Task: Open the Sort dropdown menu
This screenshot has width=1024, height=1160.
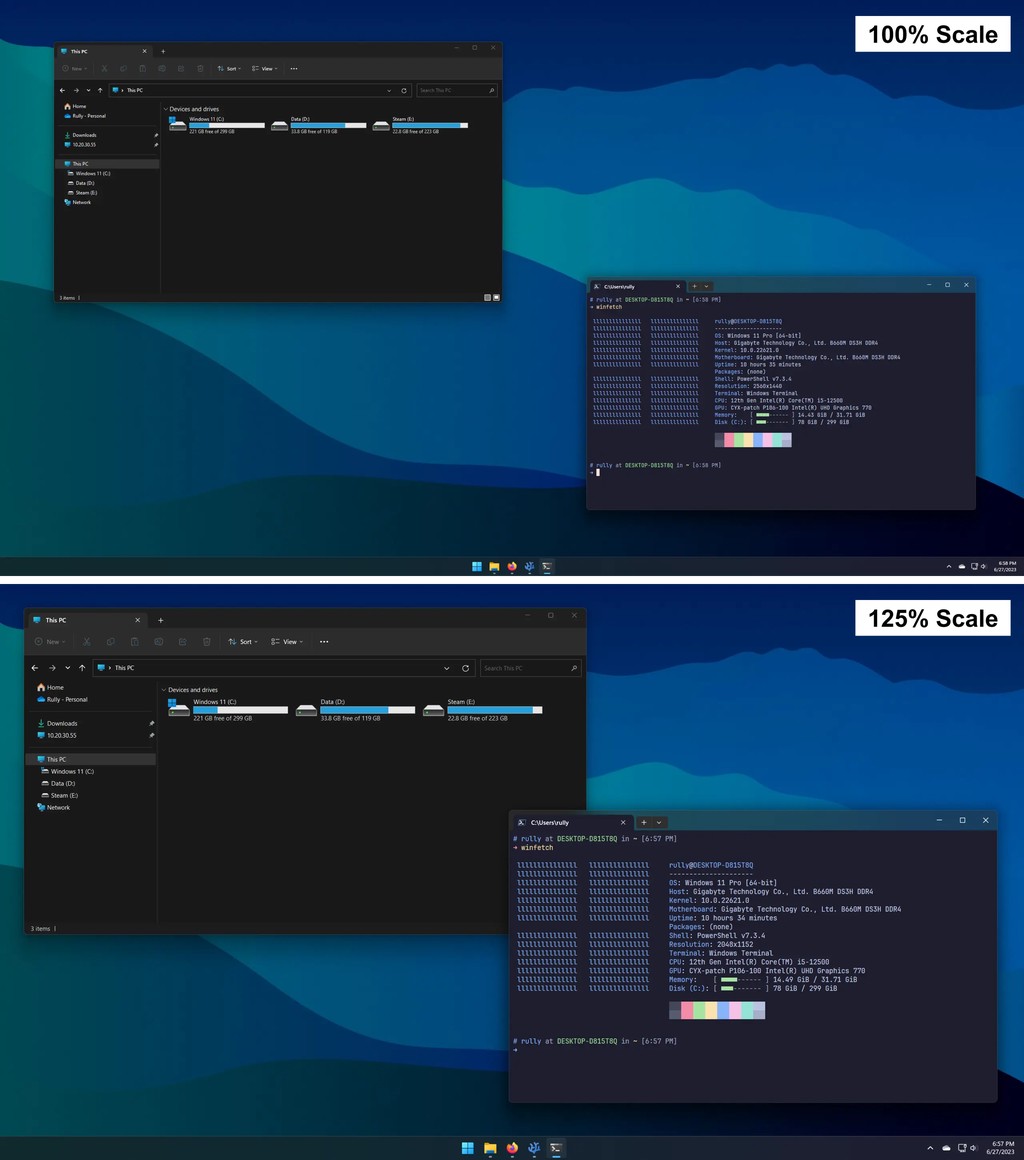Action: pyautogui.click(x=243, y=641)
